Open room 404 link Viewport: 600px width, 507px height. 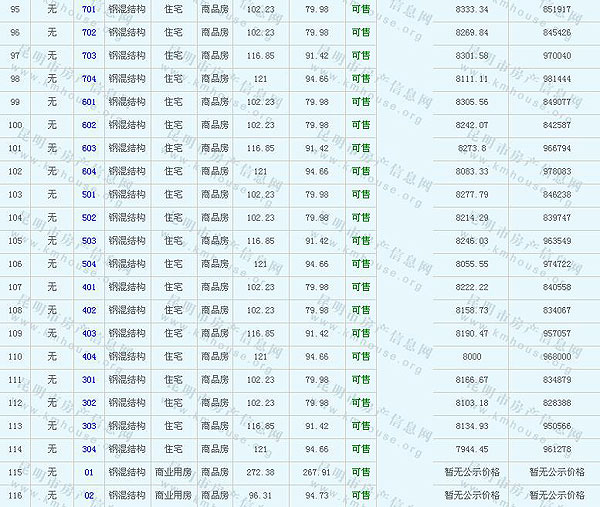click(89, 356)
